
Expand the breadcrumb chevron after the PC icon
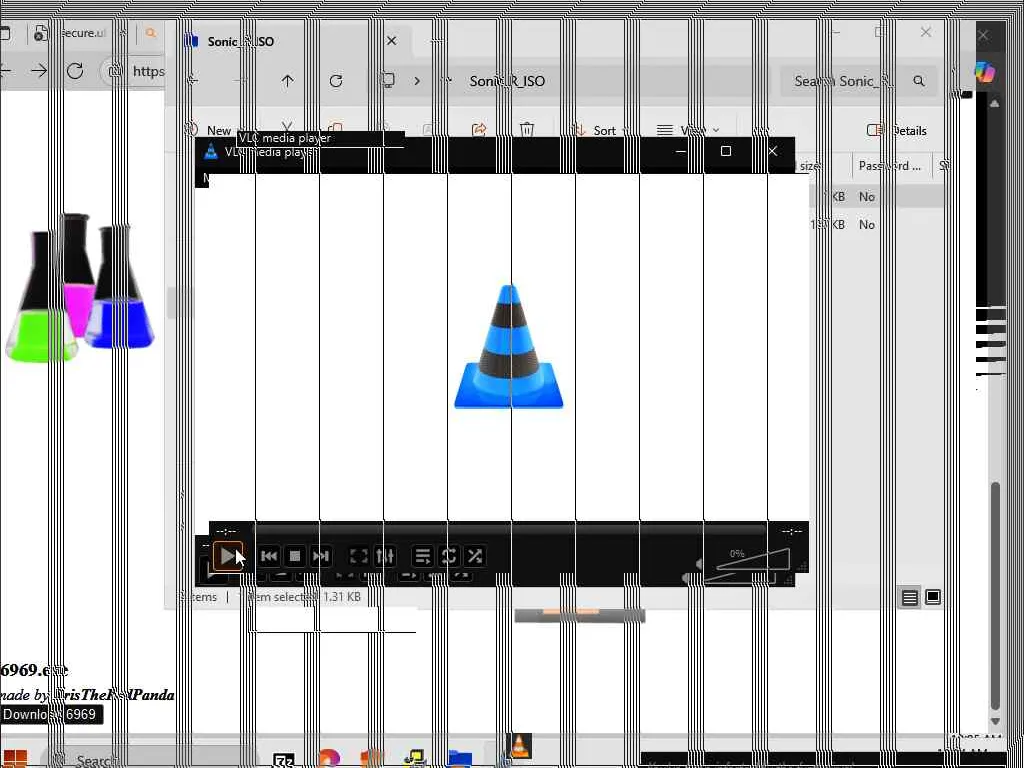click(x=417, y=81)
